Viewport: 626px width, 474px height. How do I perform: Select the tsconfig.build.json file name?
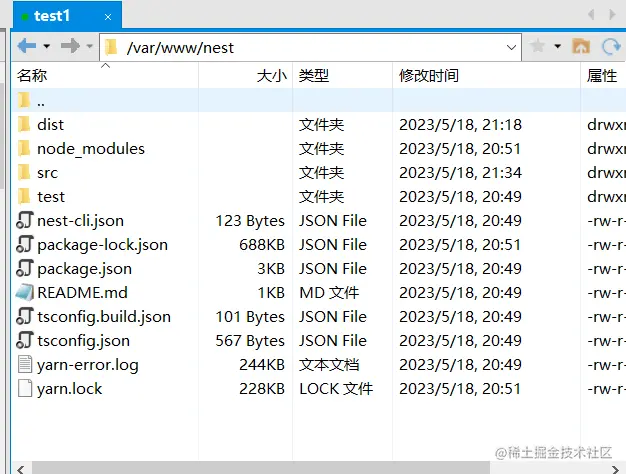tap(104, 317)
